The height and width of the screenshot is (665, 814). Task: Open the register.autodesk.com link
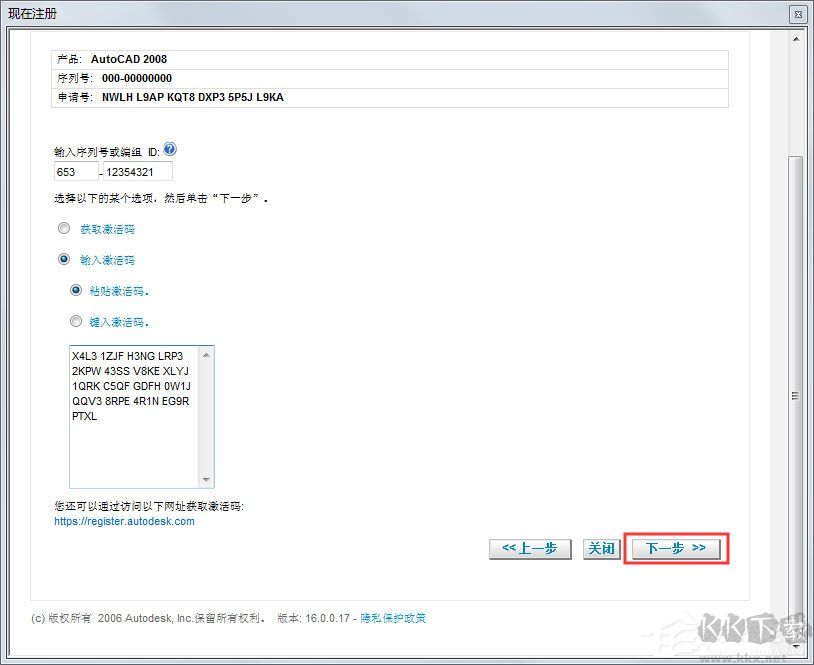[124, 521]
